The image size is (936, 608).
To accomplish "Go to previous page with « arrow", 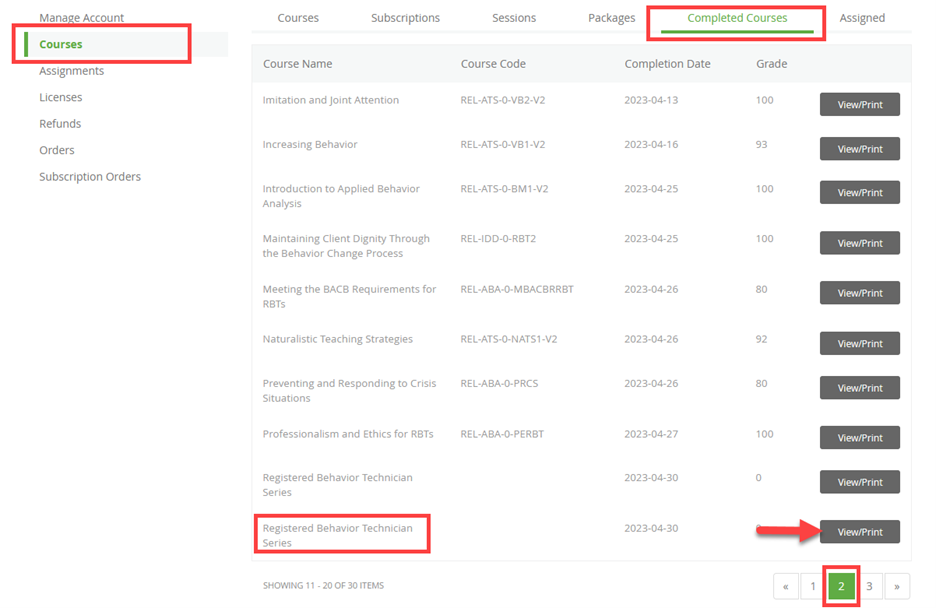I will 786,587.
